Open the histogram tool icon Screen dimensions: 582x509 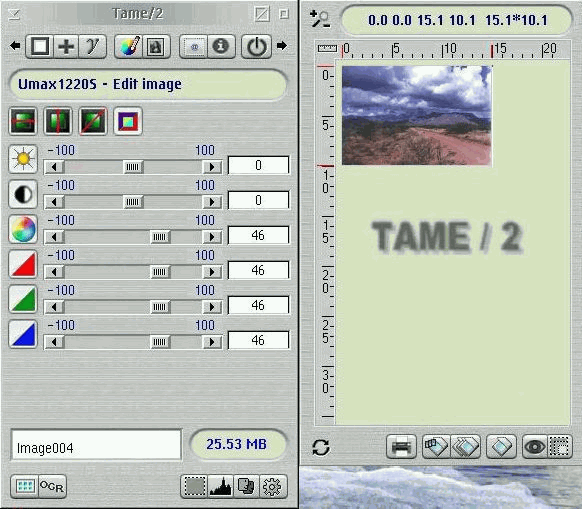click(x=221, y=486)
